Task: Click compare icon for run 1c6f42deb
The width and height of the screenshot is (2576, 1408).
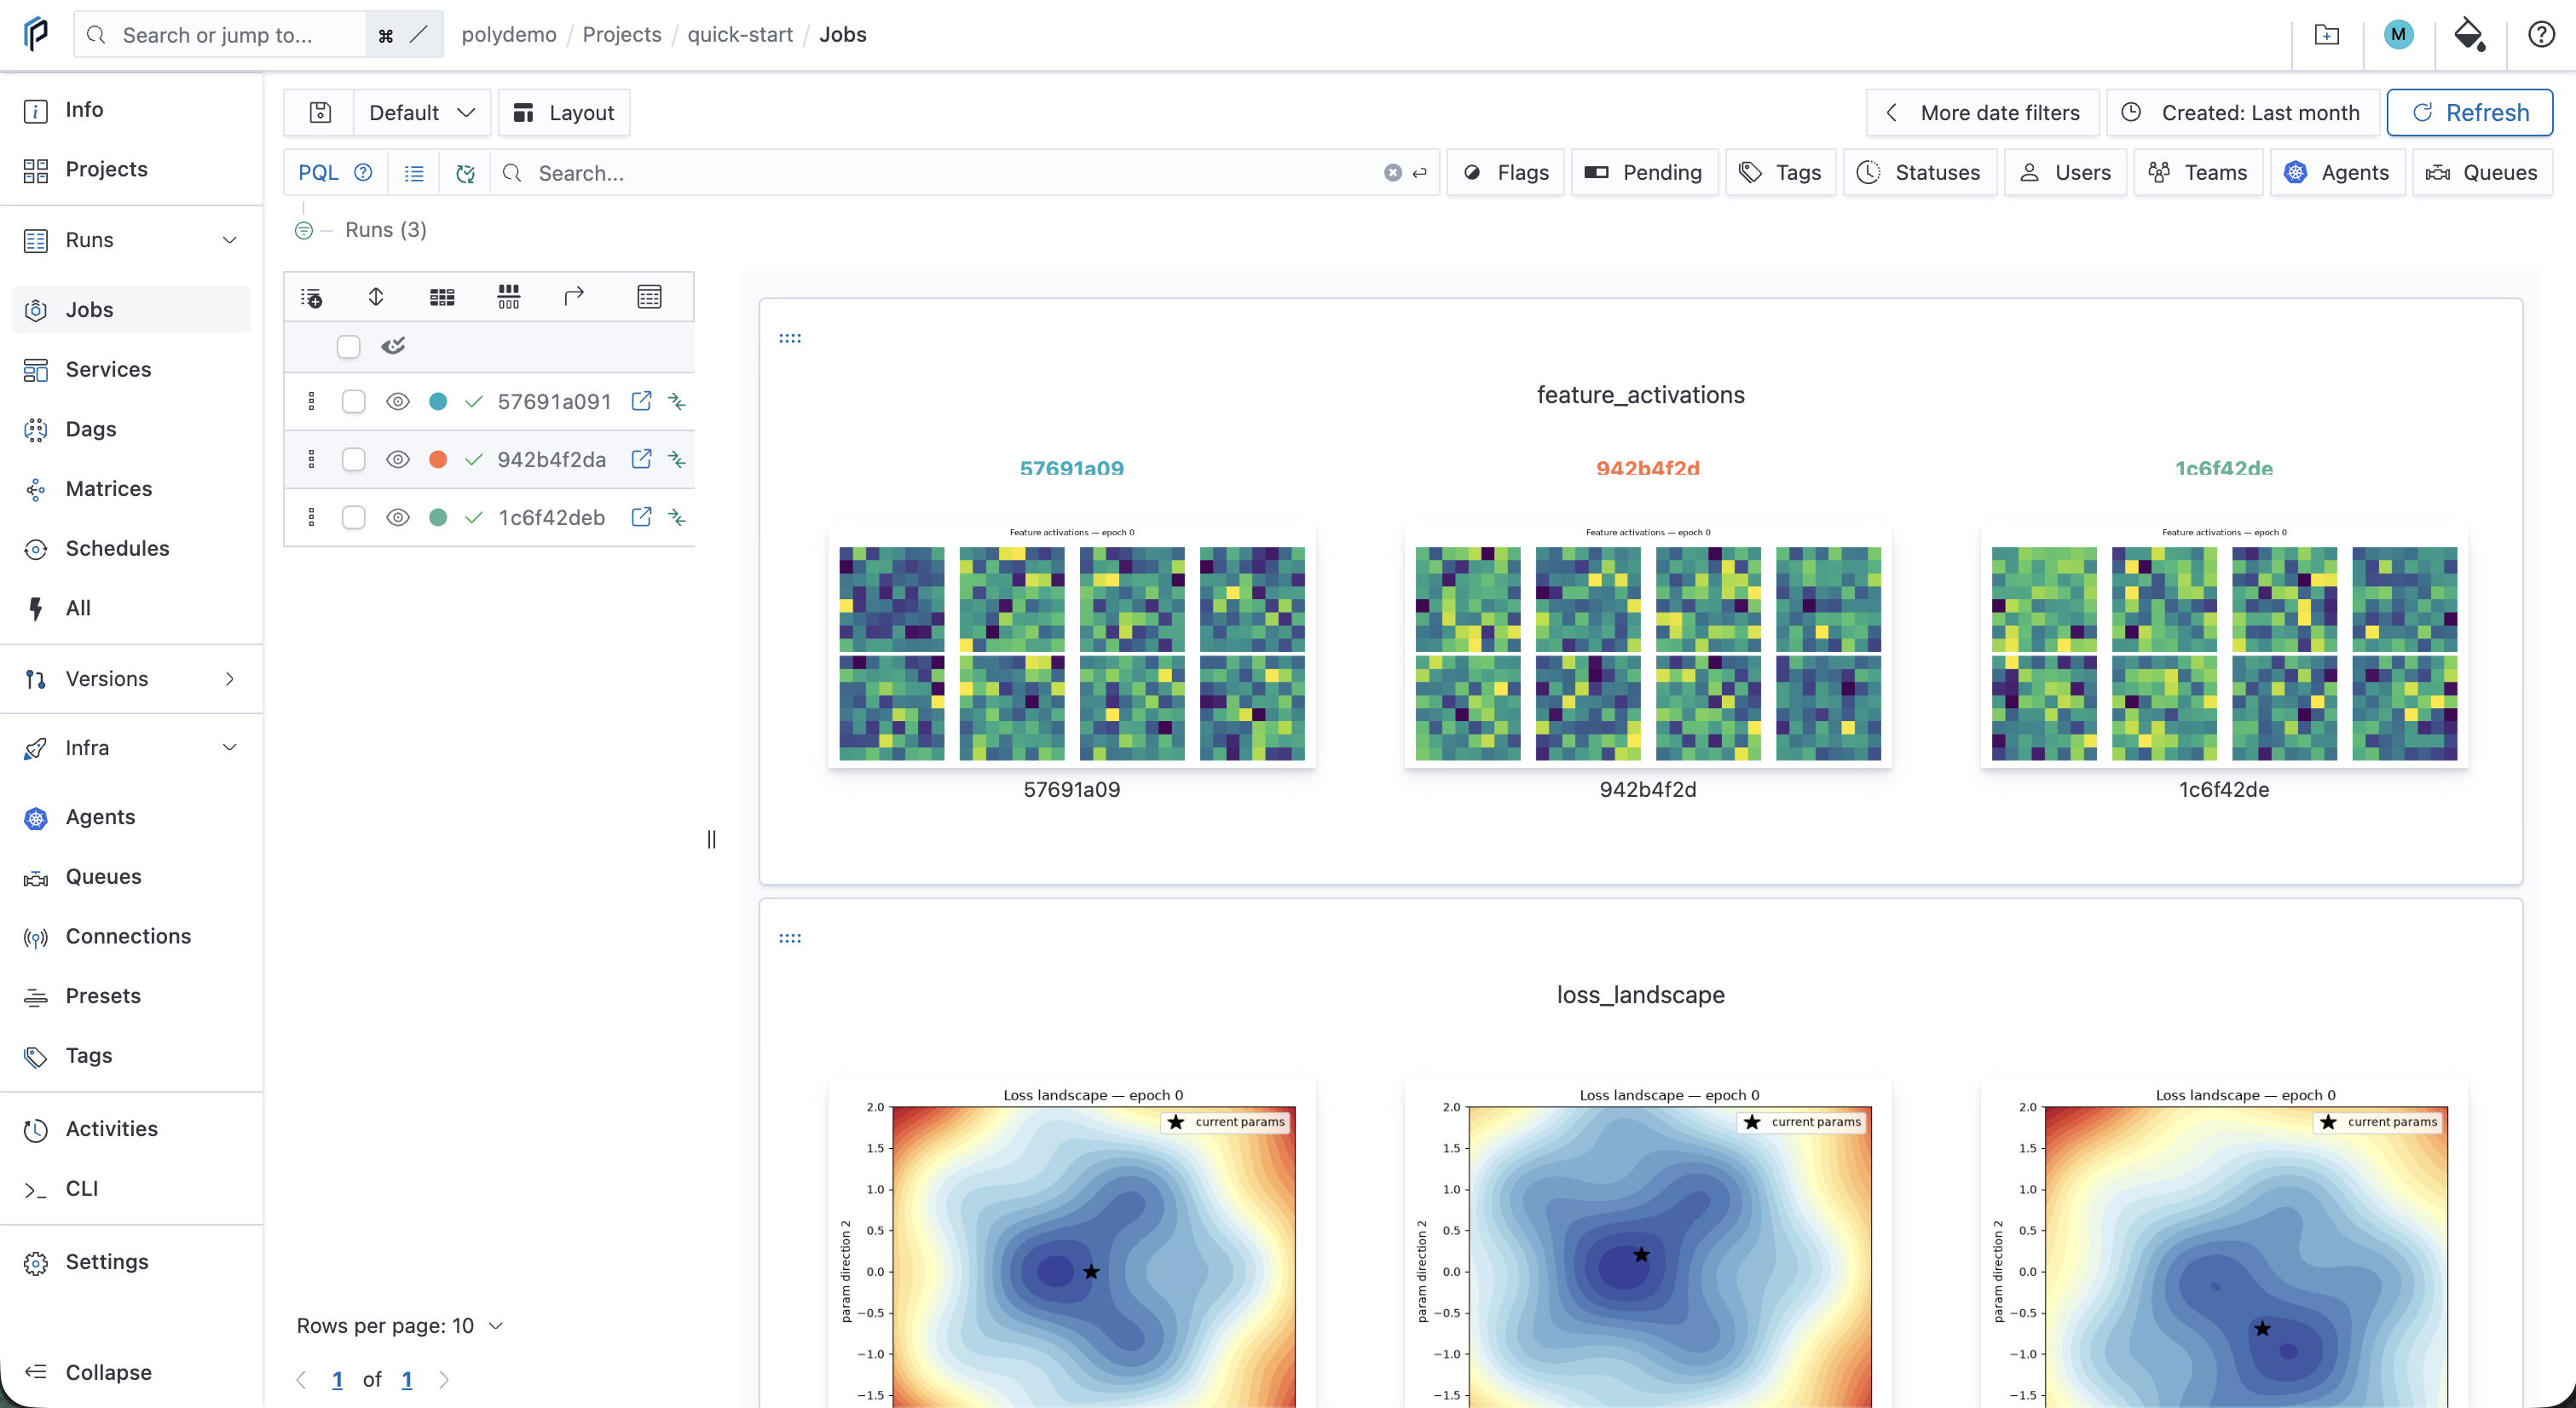Action: (x=677, y=518)
